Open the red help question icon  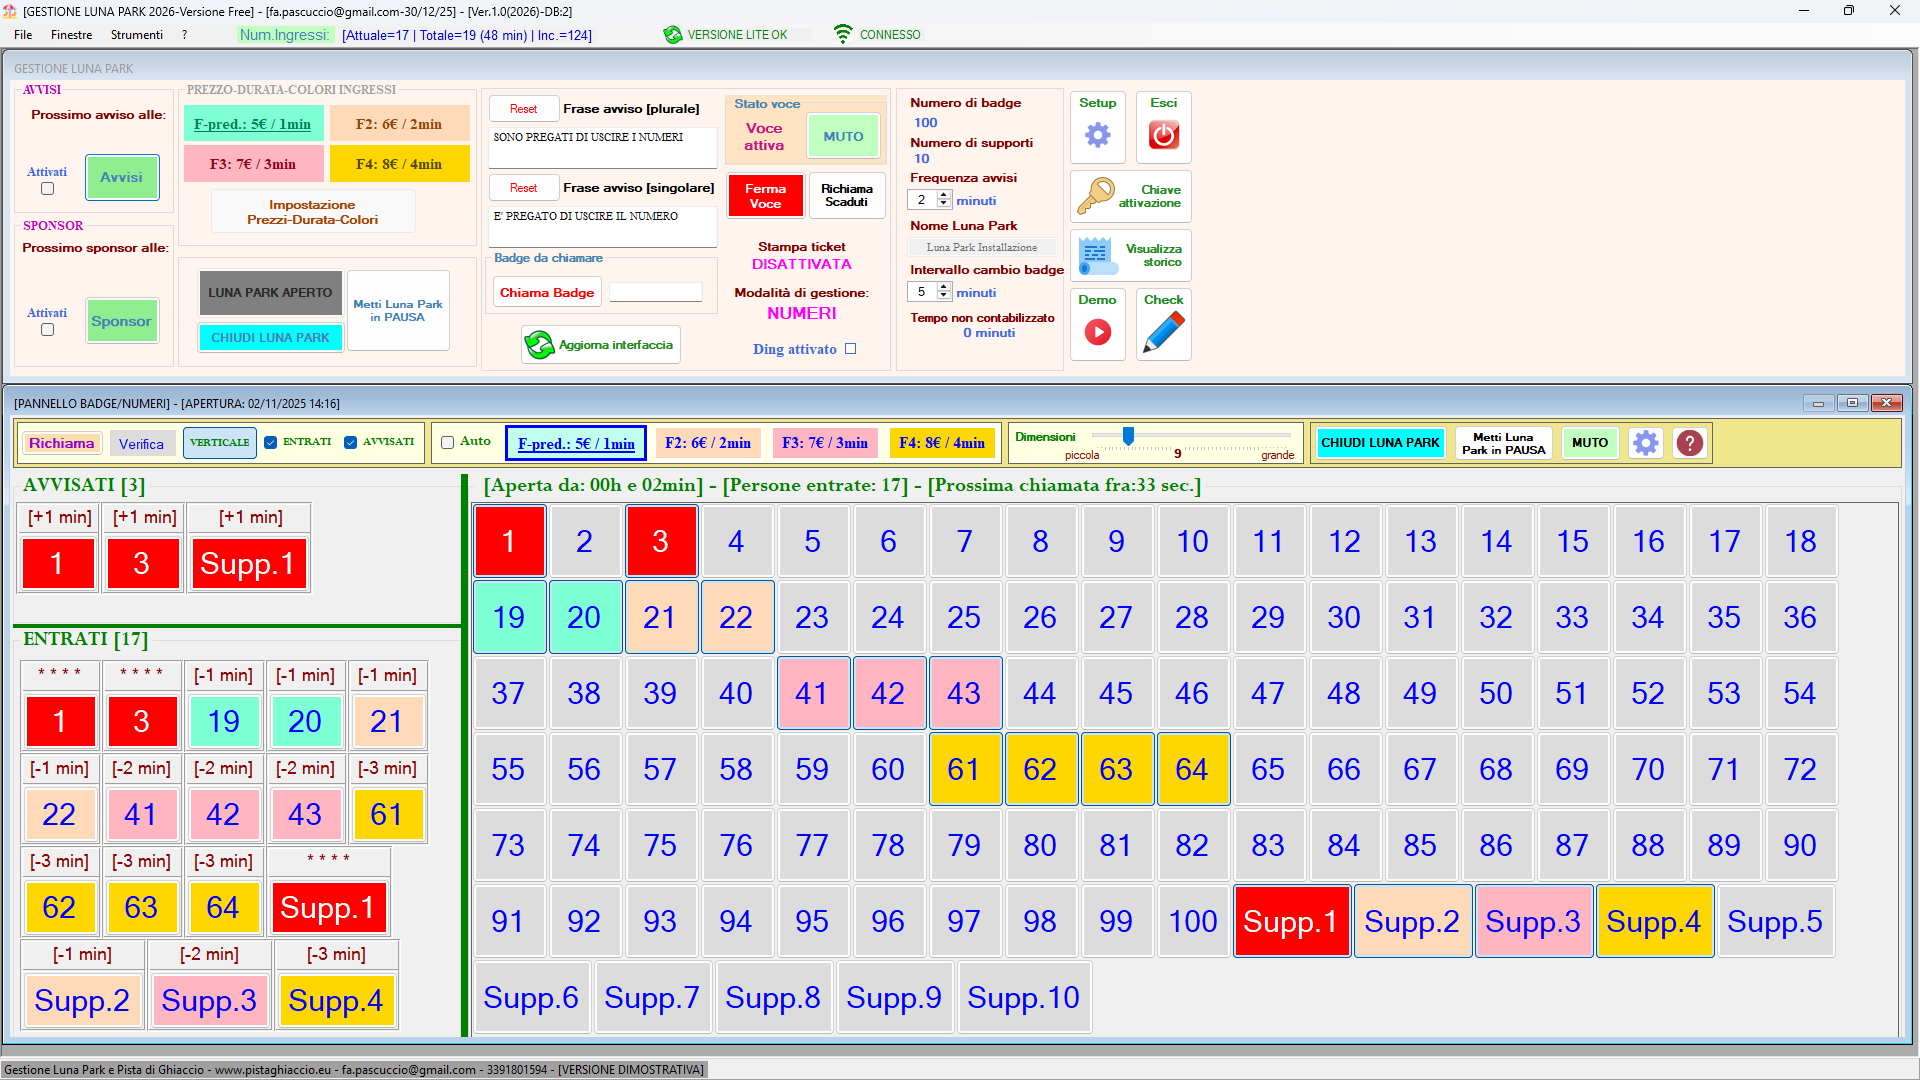point(1689,443)
